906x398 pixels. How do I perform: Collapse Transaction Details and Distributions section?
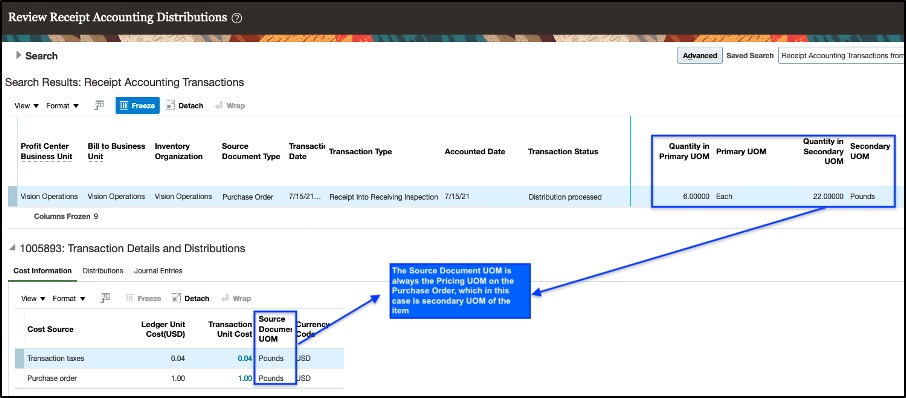12,248
